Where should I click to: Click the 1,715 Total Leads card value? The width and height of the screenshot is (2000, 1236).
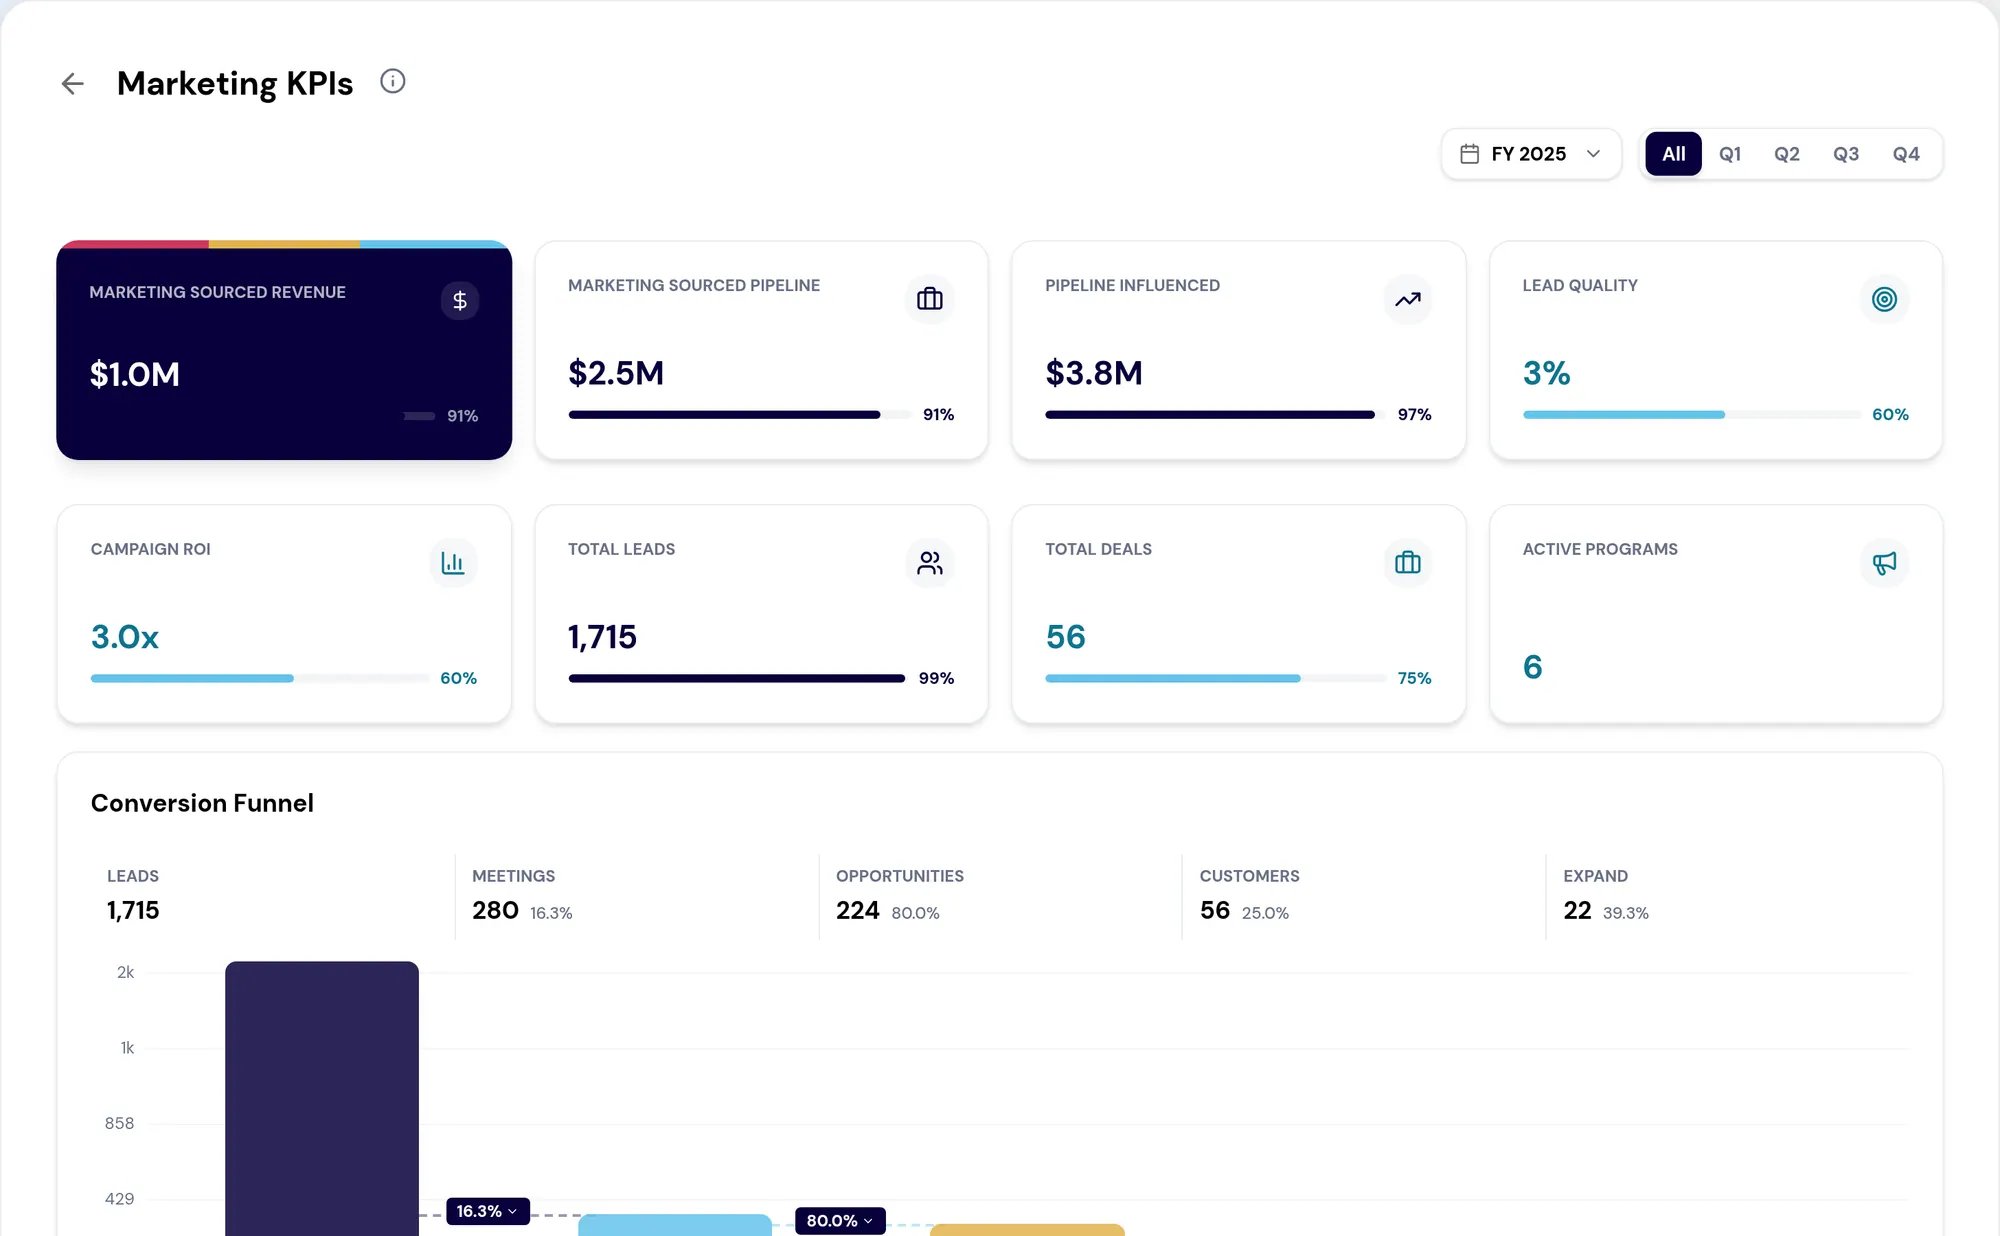[x=602, y=637]
